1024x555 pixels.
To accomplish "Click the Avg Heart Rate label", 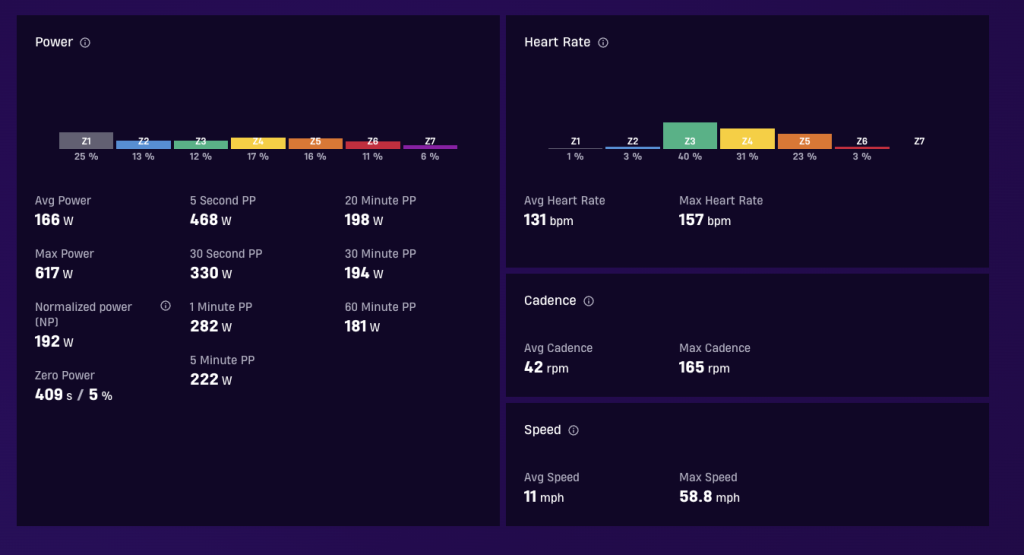I will (x=564, y=200).
